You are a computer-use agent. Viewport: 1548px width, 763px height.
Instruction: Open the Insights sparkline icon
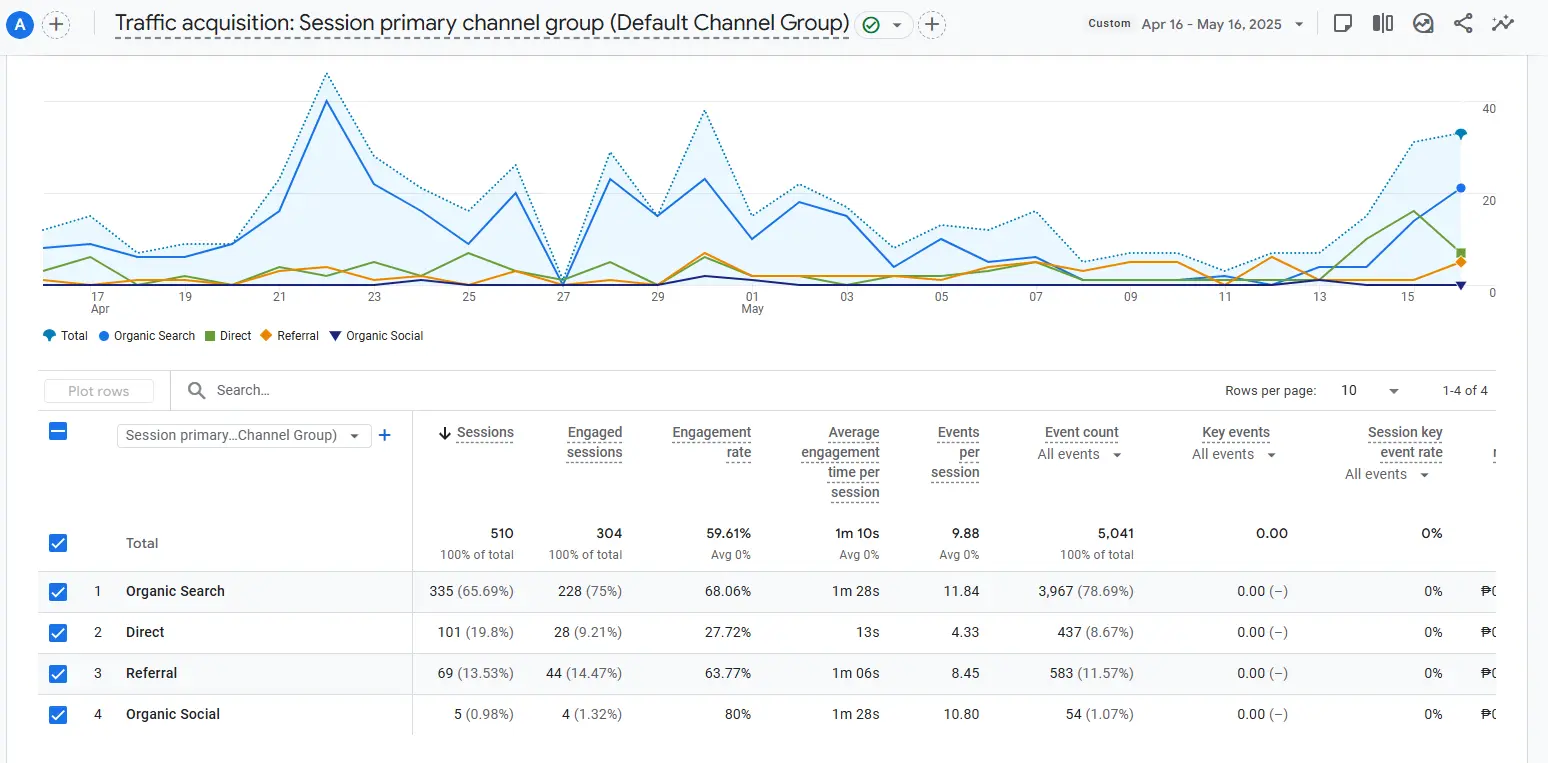1502,24
